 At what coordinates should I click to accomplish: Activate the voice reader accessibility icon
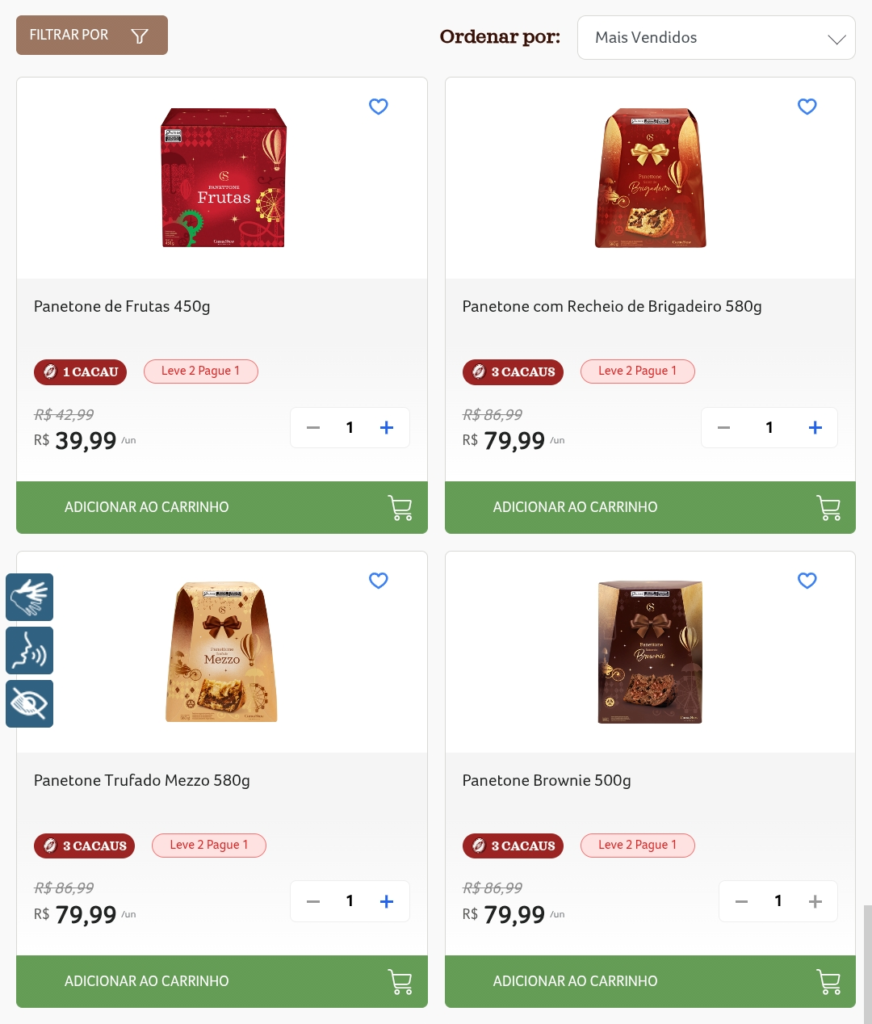[x=29, y=651]
